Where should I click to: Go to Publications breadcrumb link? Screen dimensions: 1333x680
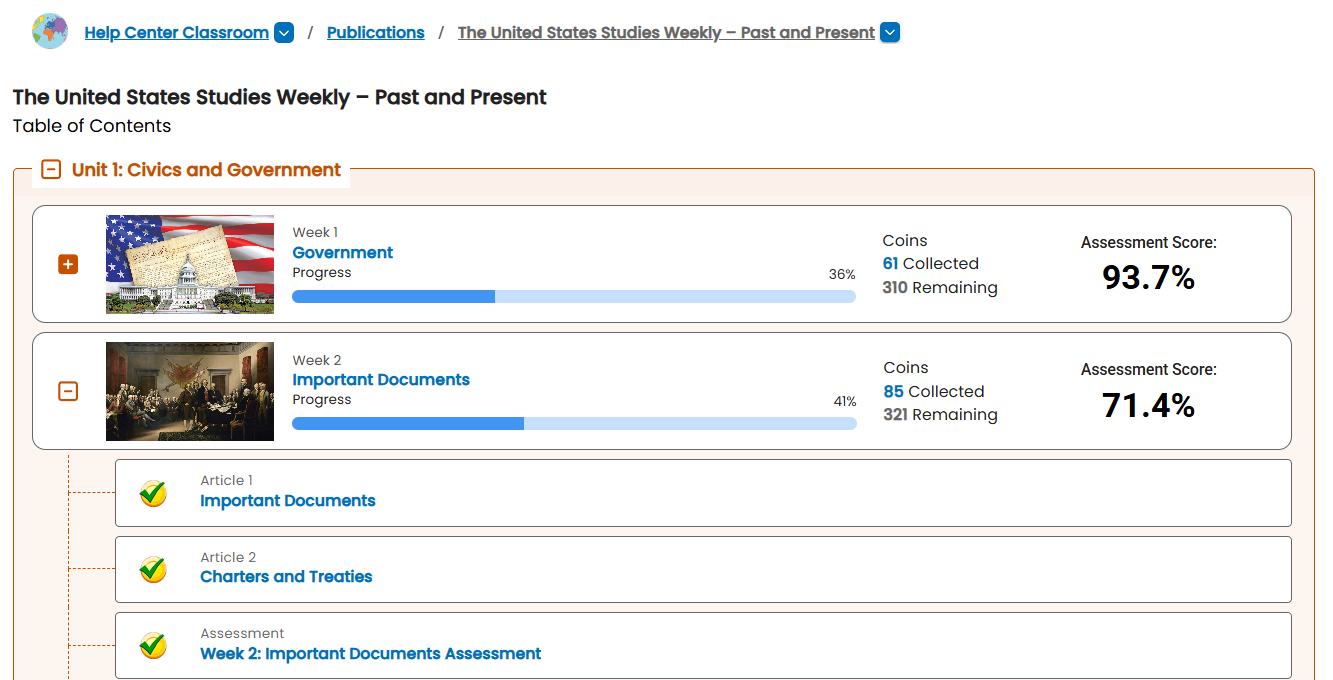point(375,33)
